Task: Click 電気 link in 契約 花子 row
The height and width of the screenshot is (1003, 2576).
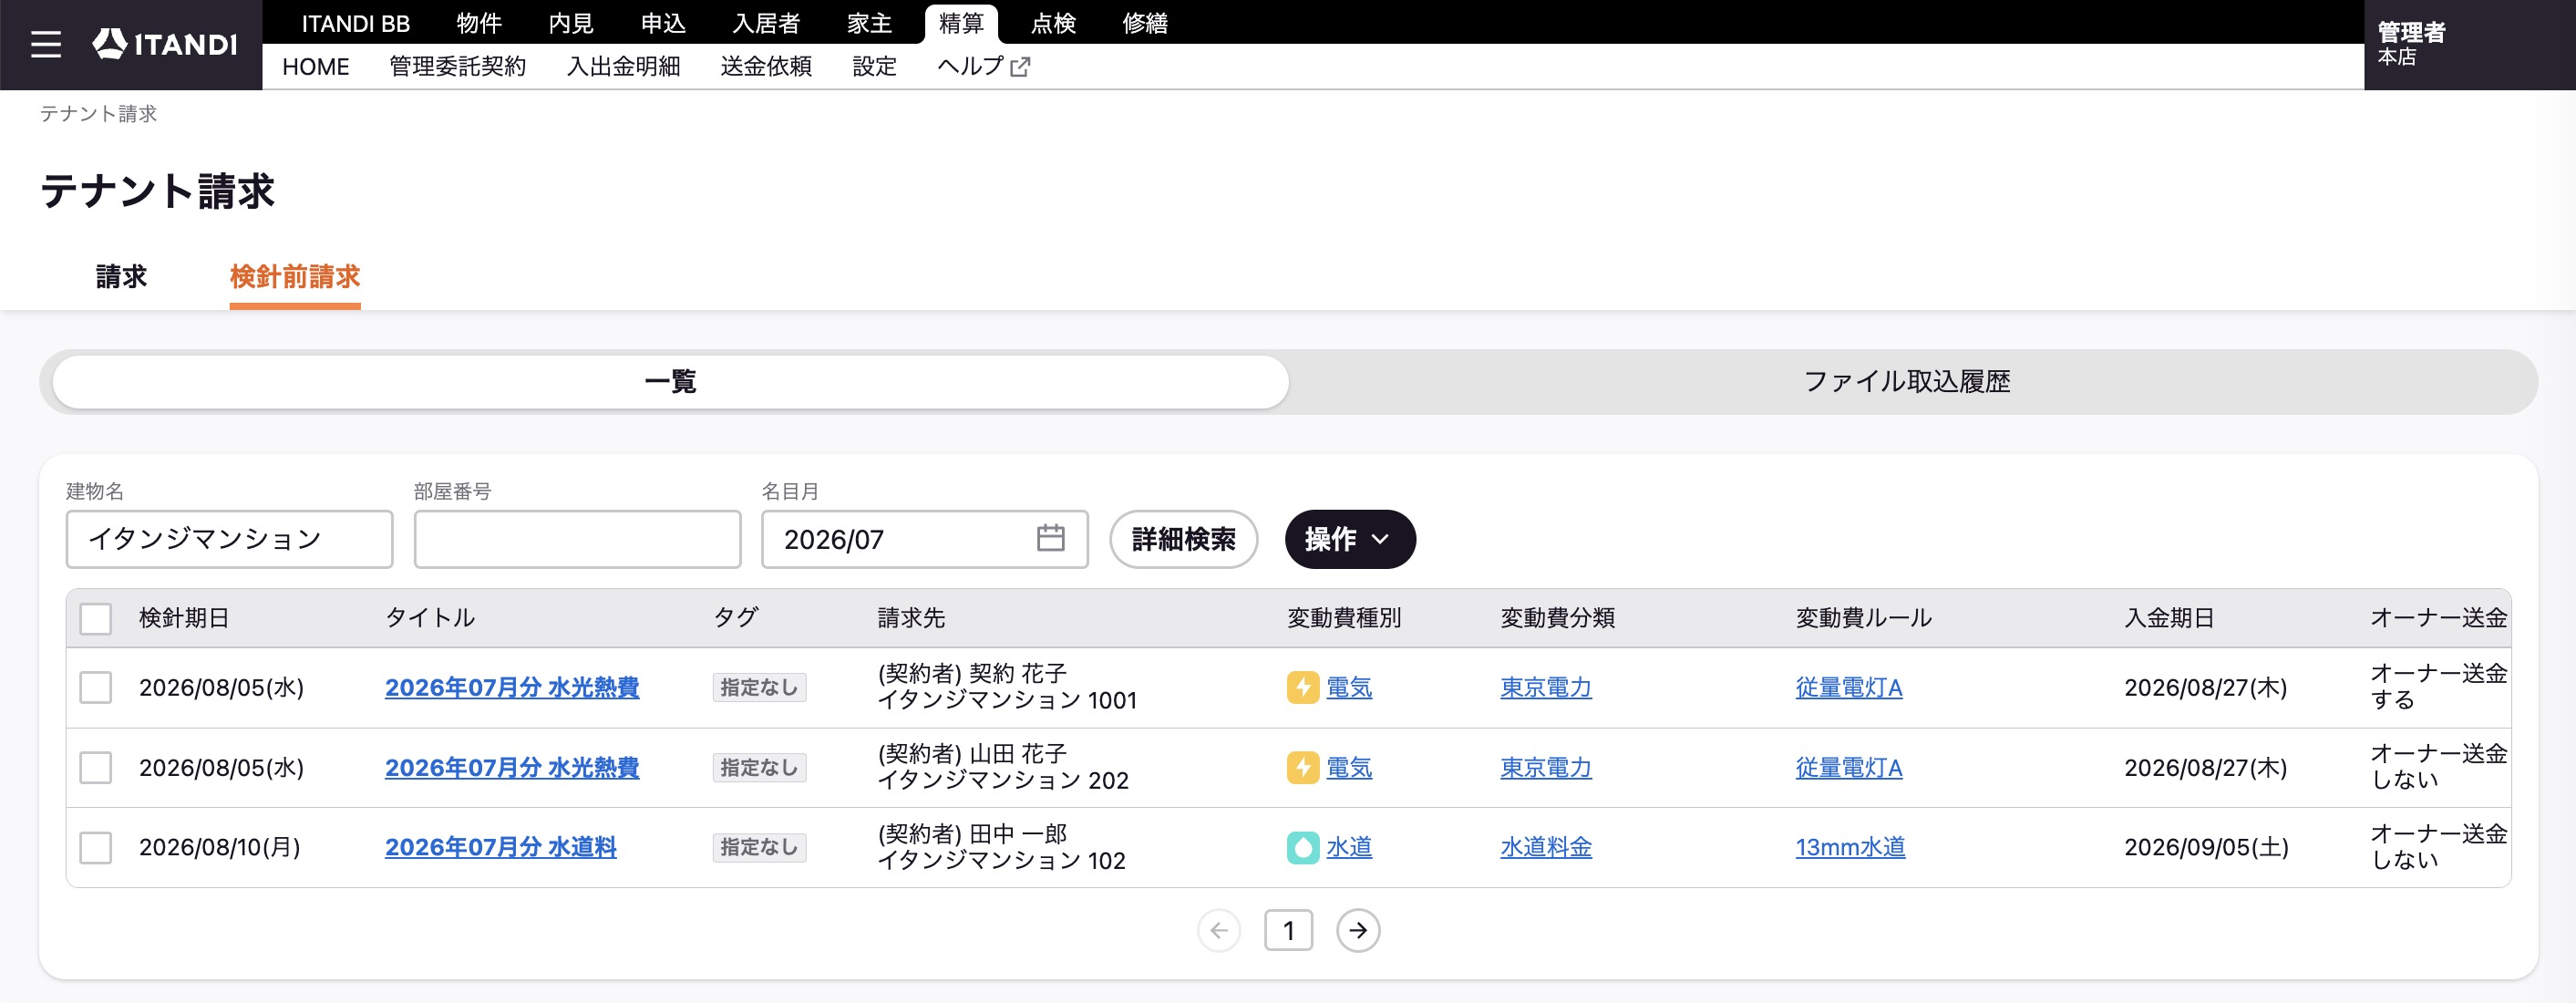Action: pos(1349,687)
